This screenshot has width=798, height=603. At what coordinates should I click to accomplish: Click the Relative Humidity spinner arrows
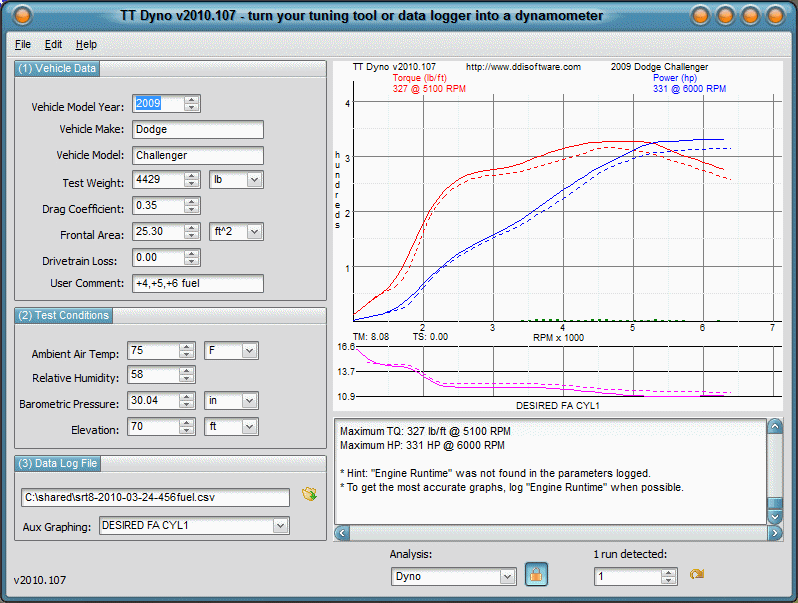click(187, 375)
